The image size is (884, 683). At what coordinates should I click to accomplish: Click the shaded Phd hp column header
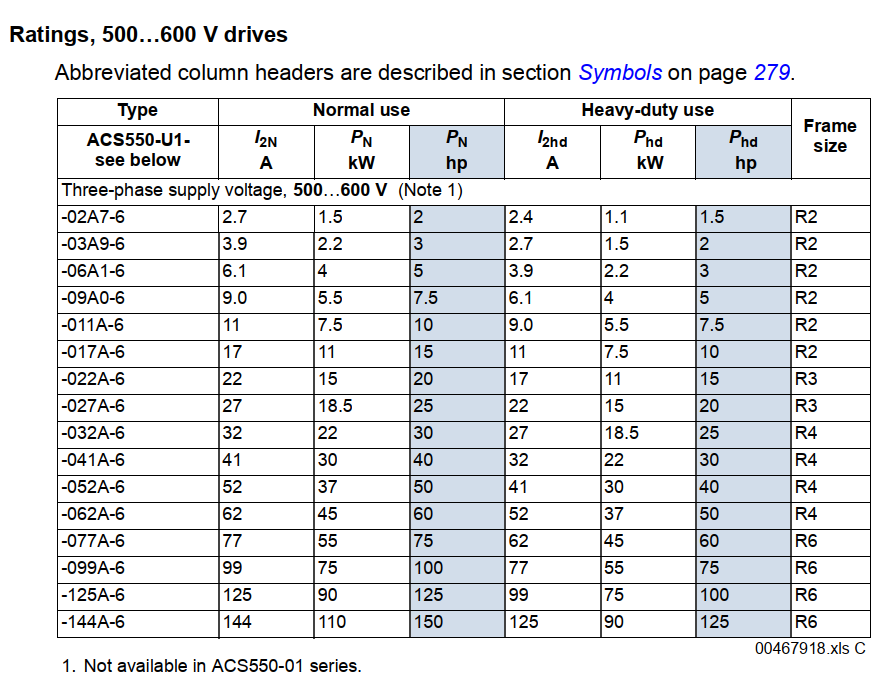(x=743, y=151)
